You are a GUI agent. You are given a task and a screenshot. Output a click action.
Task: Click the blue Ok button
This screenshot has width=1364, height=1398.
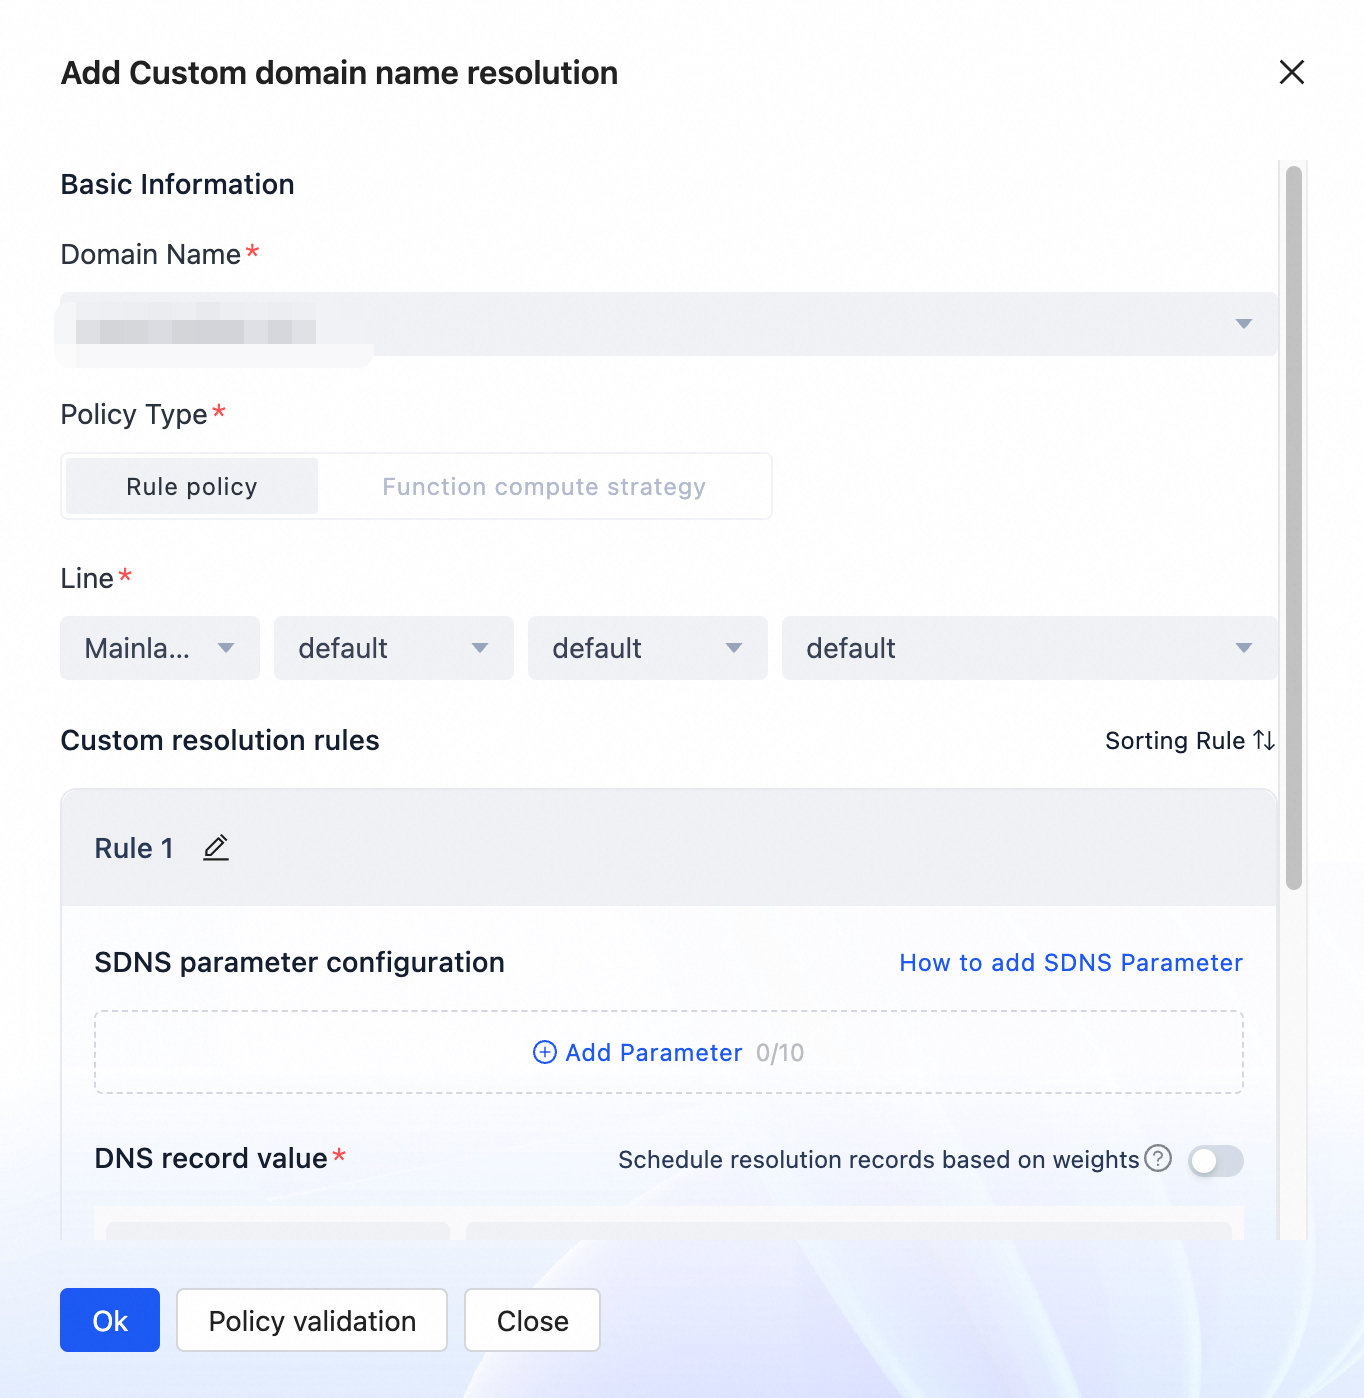(110, 1320)
